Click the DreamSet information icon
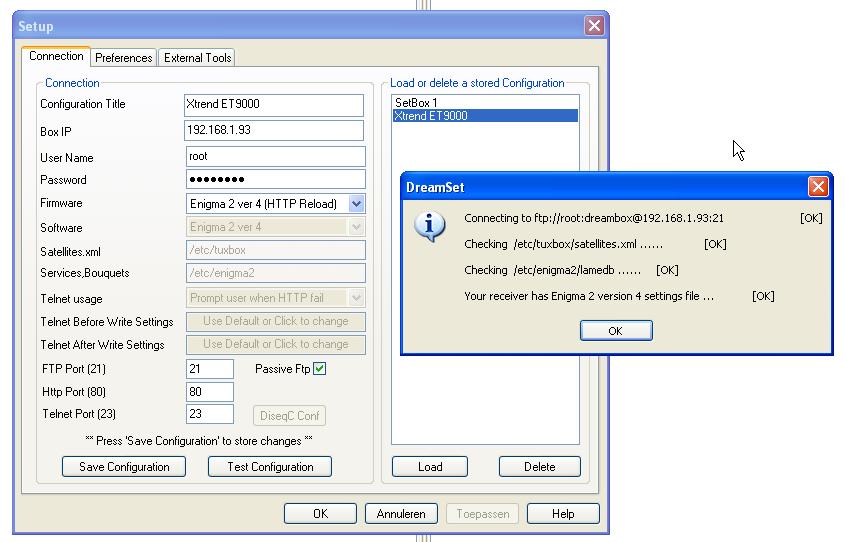 (x=429, y=226)
